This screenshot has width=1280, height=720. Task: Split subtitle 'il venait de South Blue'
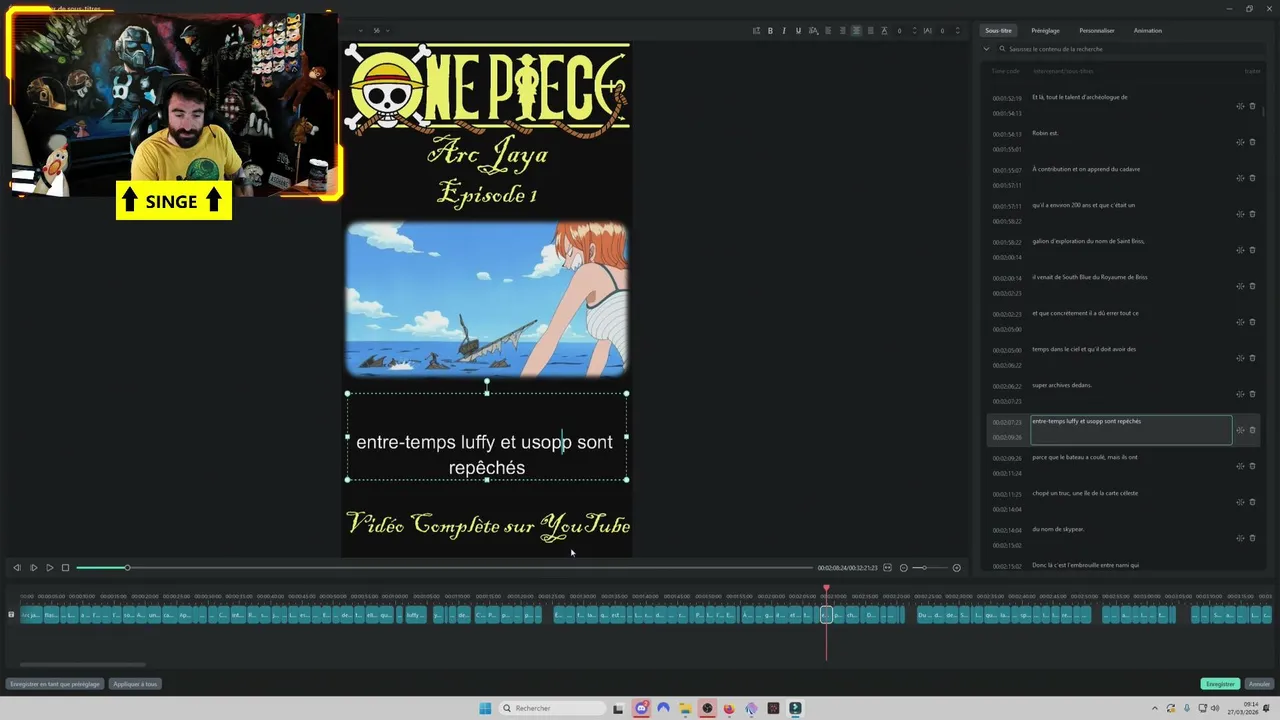pos(1240,286)
